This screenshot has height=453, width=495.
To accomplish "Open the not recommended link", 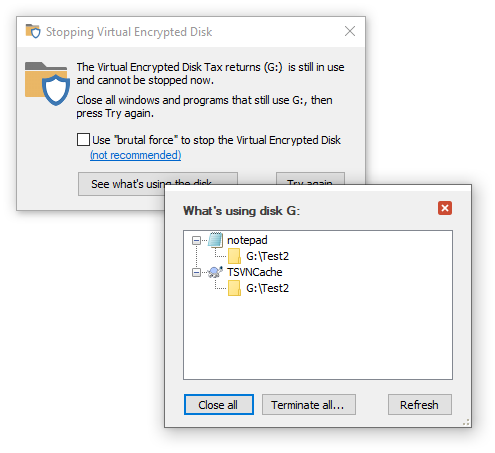I will click(x=135, y=155).
